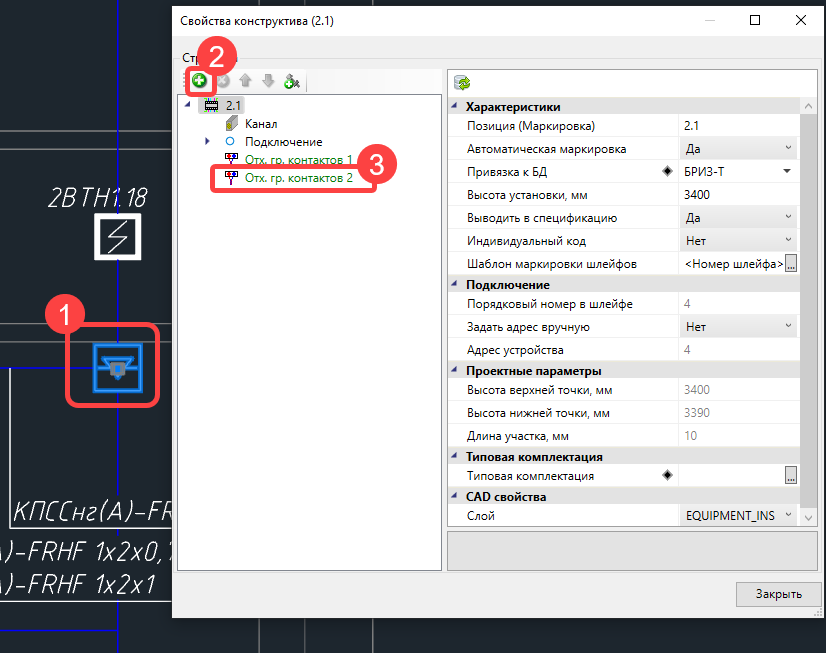Screen dimensions: 826x653
Task: Click the database refresh icon in properties panel
Action: pyautogui.click(x=462, y=83)
